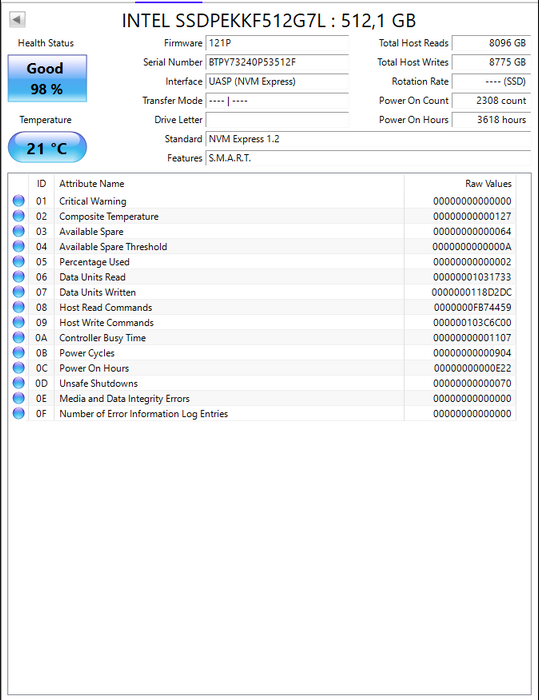Viewport: 539px width, 700px height.
Task: Click the status orb for Power Cycles
Action: [x=19, y=353]
